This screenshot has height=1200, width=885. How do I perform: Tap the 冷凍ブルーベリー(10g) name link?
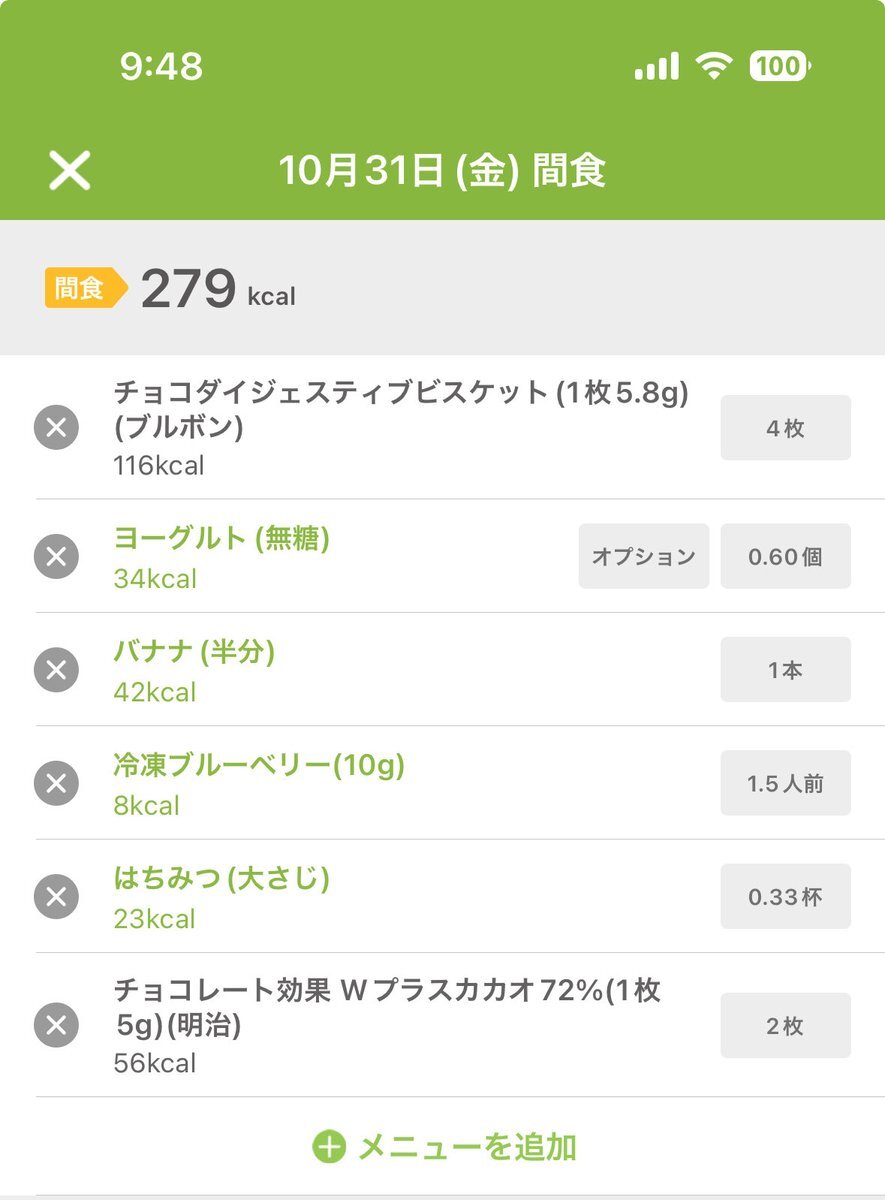[x=259, y=766]
